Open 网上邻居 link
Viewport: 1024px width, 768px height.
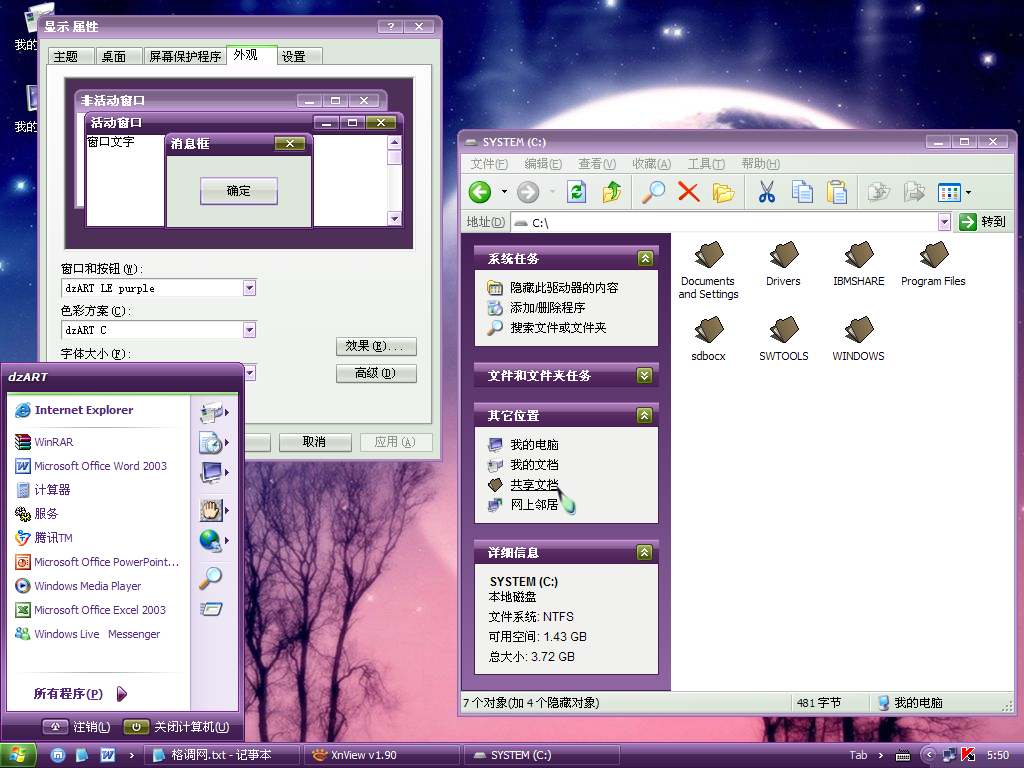click(x=534, y=505)
